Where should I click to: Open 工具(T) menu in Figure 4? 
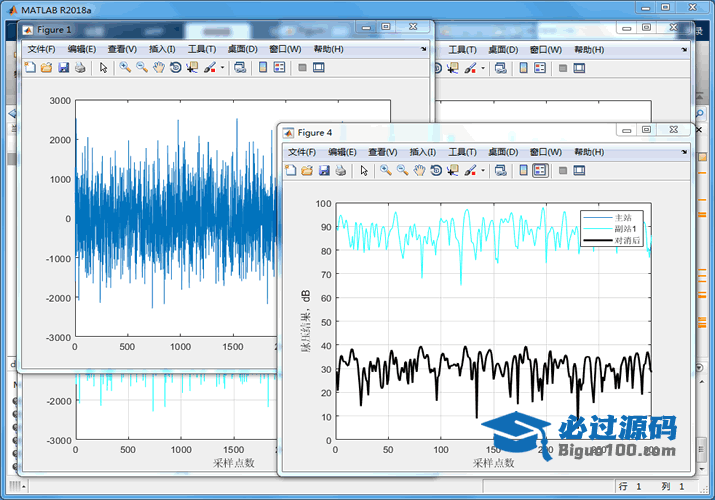(463, 152)
